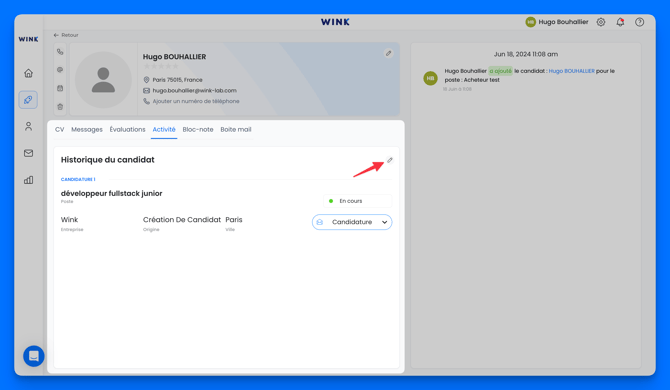Screen dimensions: 670x390
Task: Open the En cours status selector
Action: tap(357, 201)
